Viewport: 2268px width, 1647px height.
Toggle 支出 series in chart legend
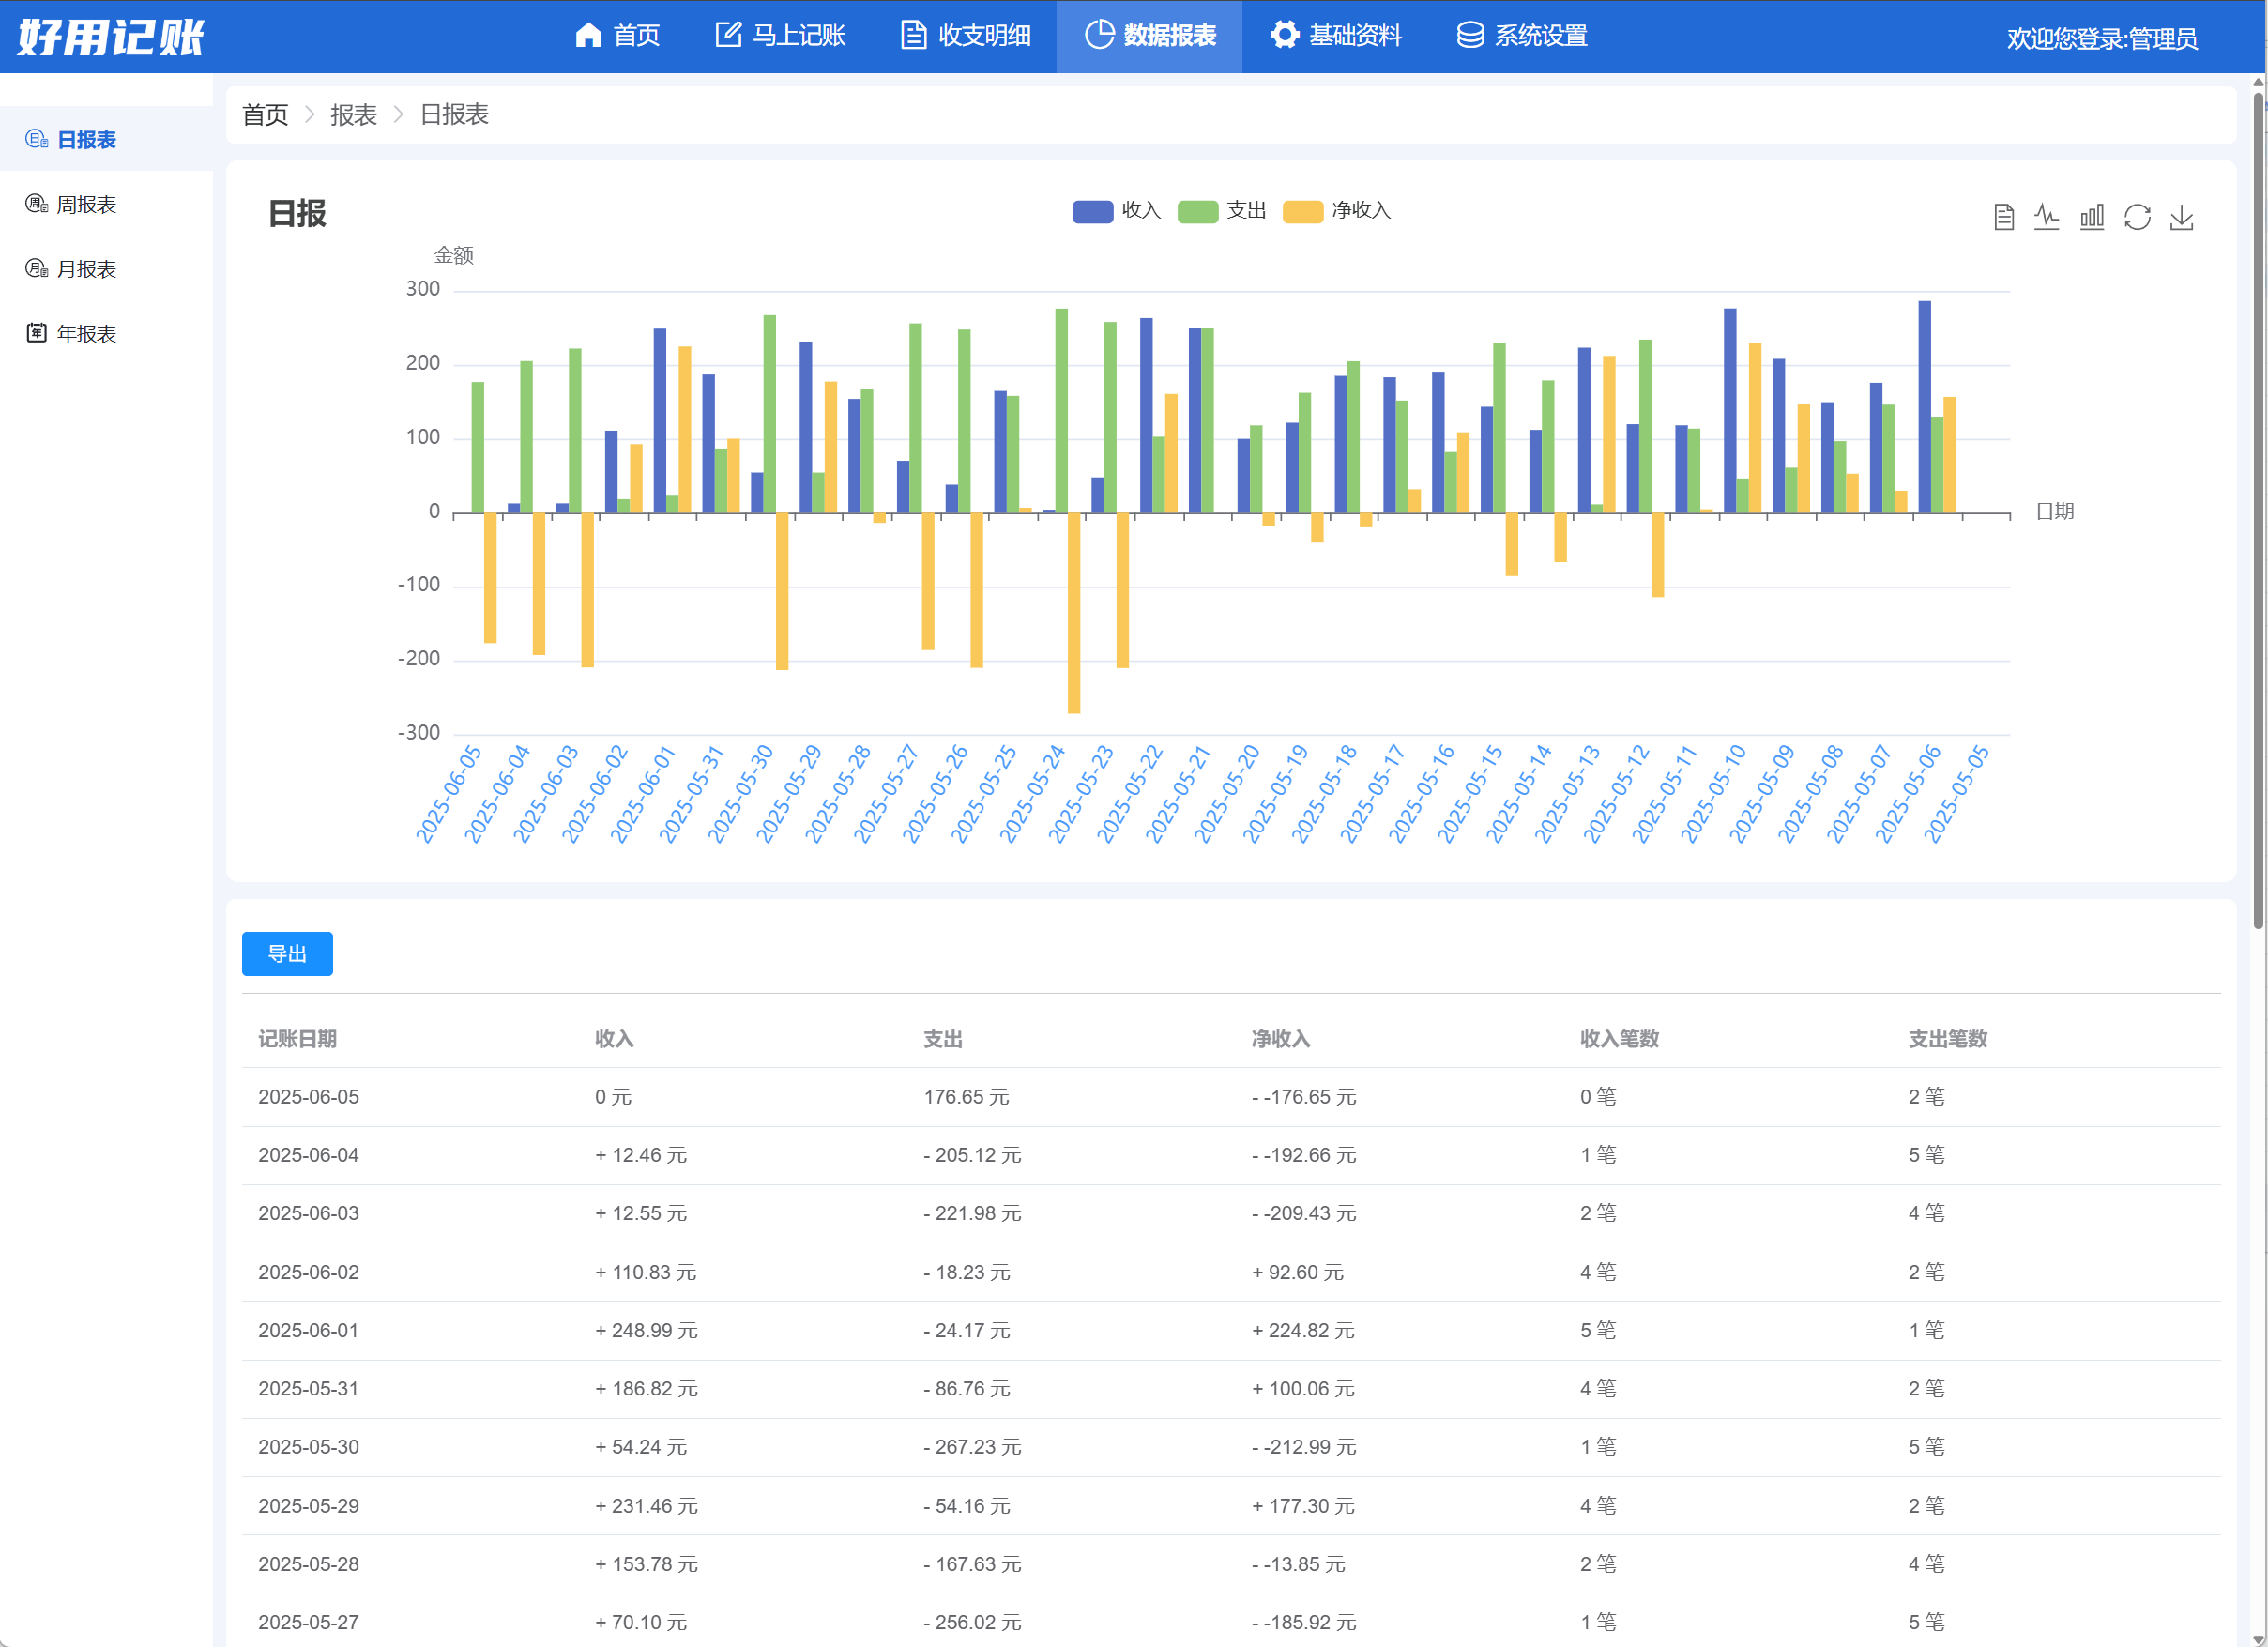tap(1222, 211)
